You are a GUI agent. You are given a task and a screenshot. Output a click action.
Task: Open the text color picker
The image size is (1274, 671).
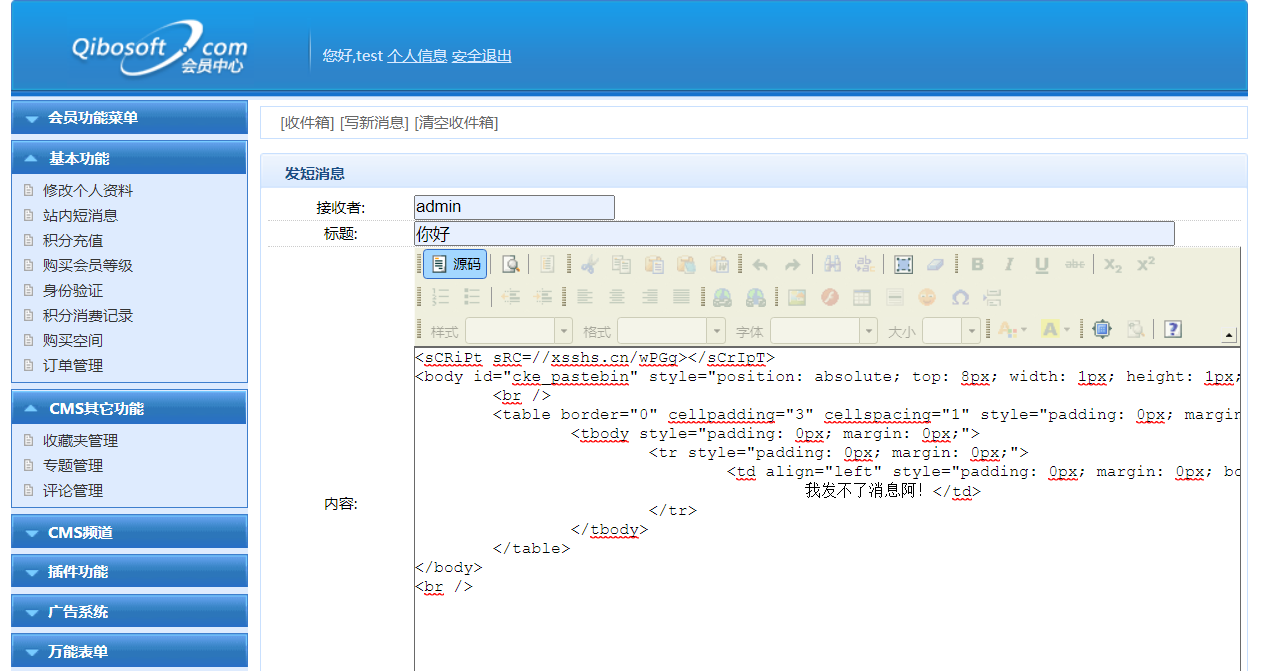pos(1013,329)
